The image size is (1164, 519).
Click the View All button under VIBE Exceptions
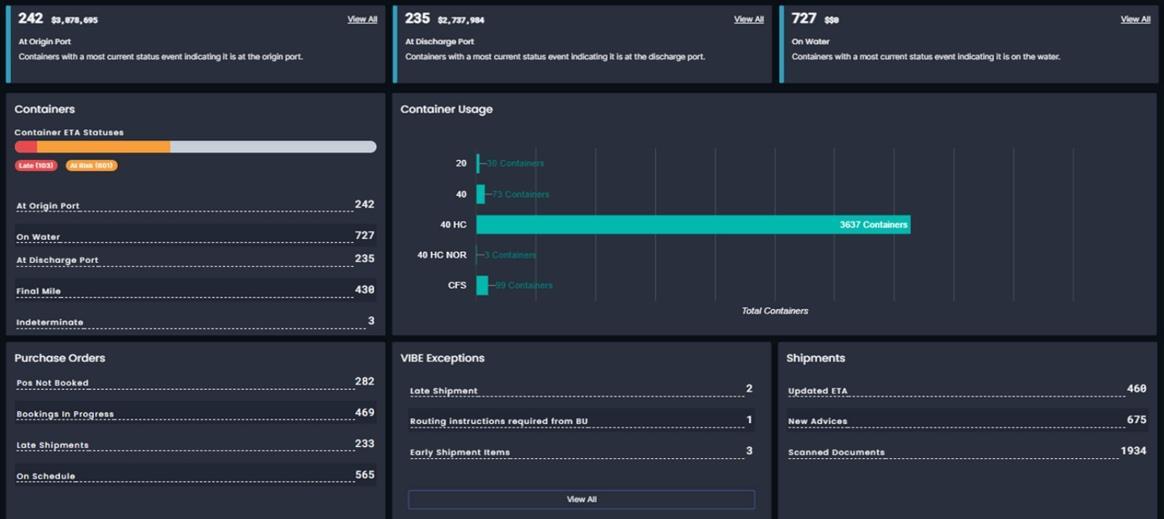581,500
